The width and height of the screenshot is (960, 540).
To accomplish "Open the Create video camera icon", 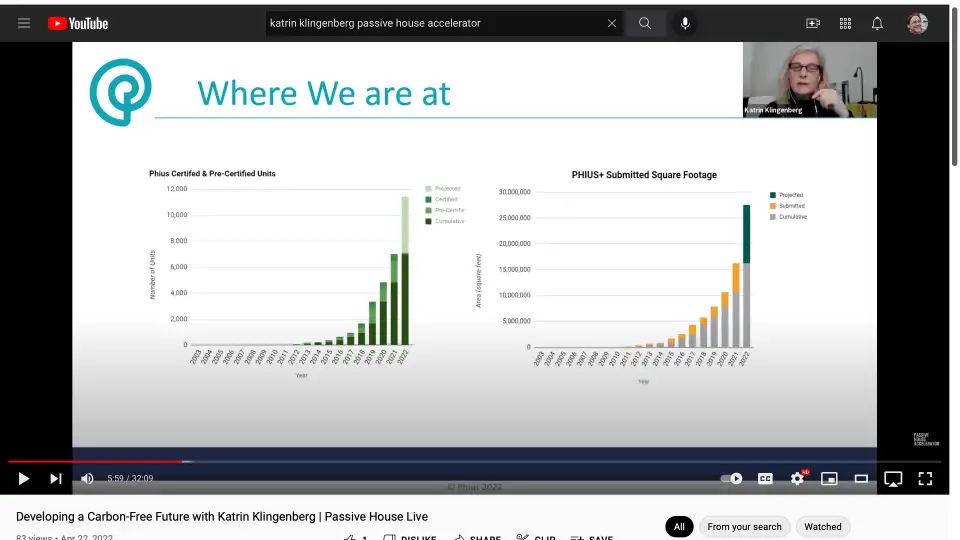I will [813, 23].
